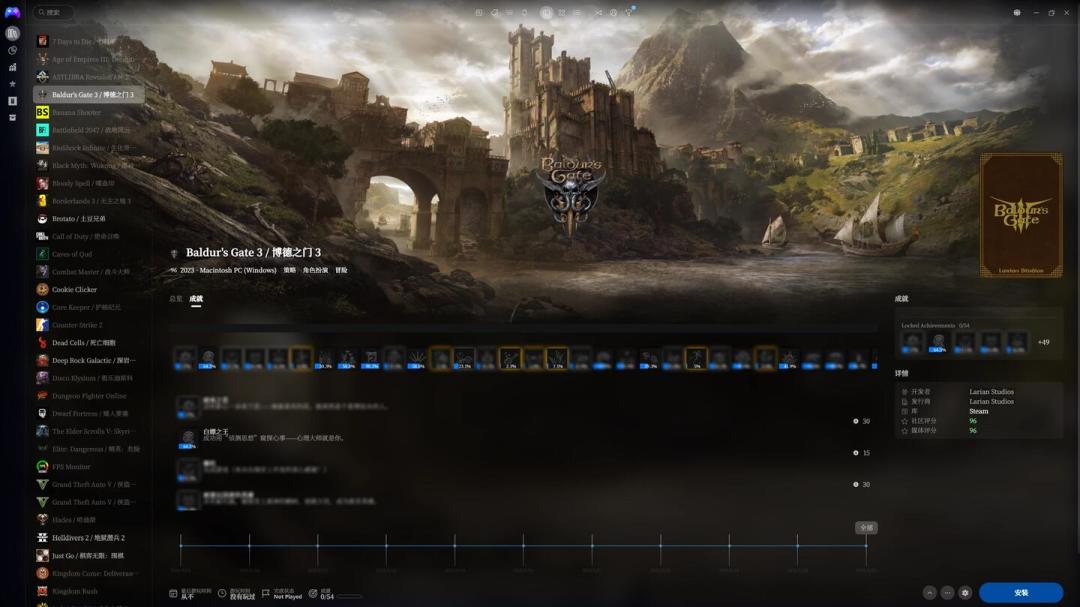Screen dimensions: 1080x607
Task: Click the up-arrow round button at bottom
Action: click(x=929, y=593)
